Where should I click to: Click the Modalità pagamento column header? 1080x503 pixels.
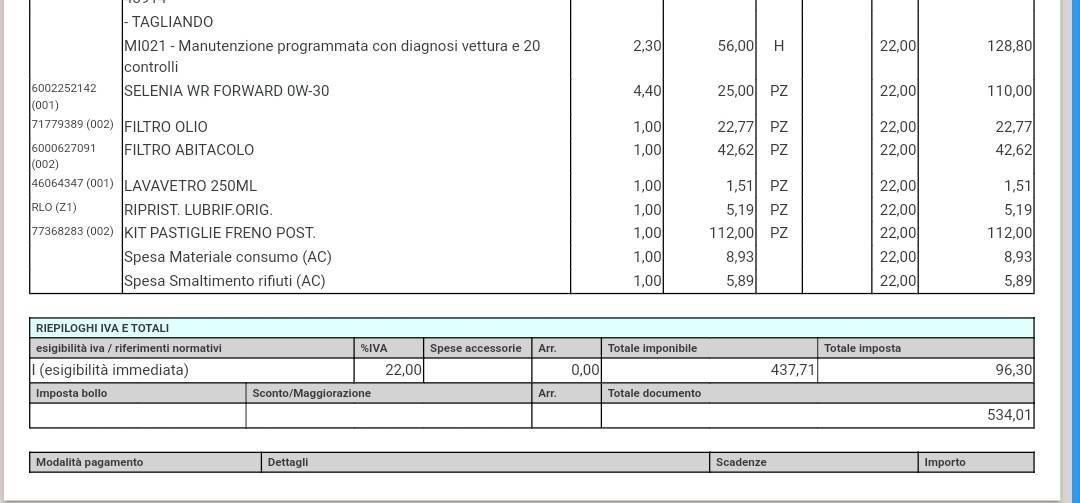(89, 462)
